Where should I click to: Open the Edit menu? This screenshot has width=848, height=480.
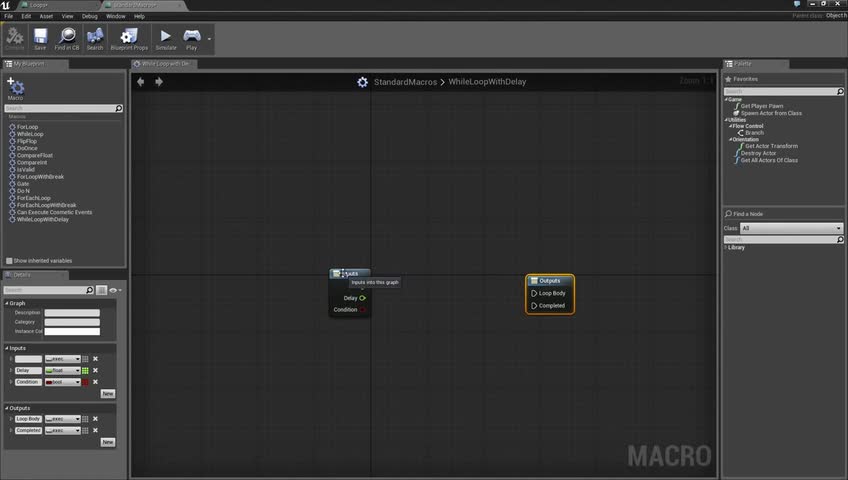point(26,16)
